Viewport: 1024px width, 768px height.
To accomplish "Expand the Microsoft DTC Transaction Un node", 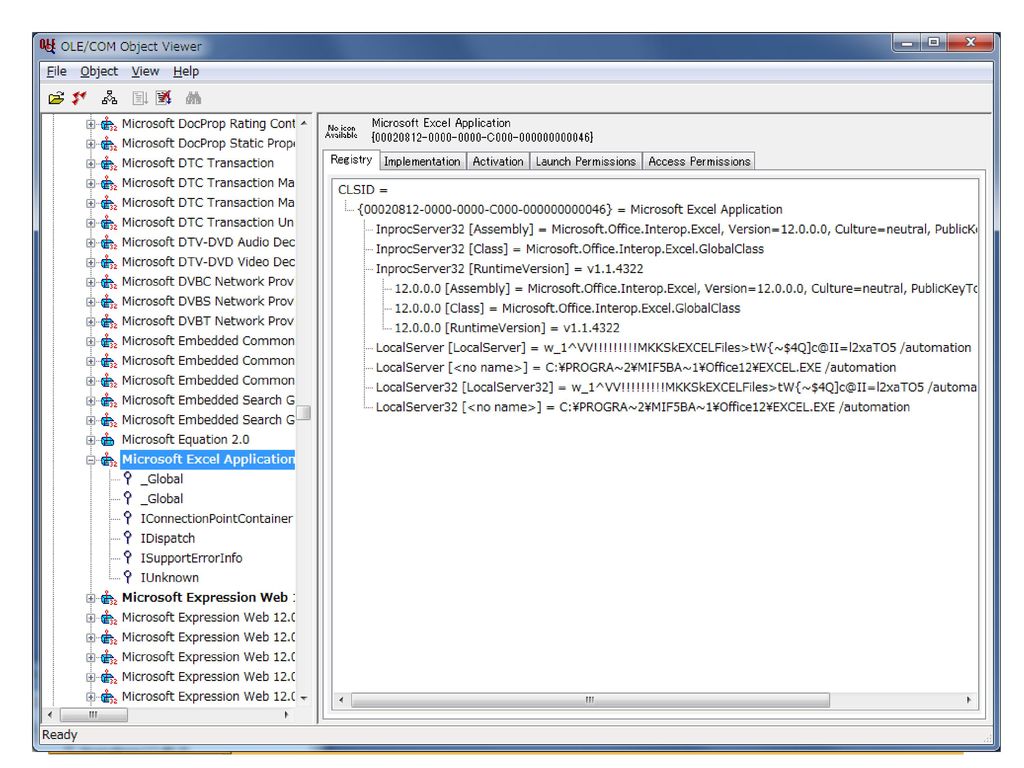I will [91, 223].
